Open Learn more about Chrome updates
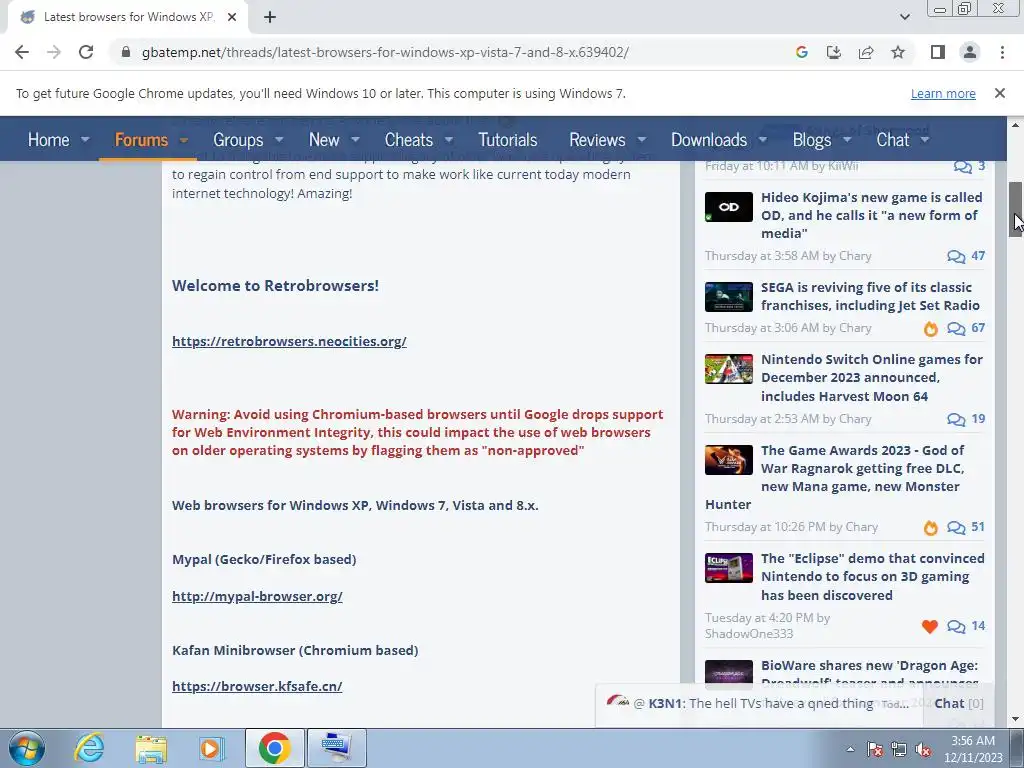This screenshot has width=1024, height=768. point(943,93)
